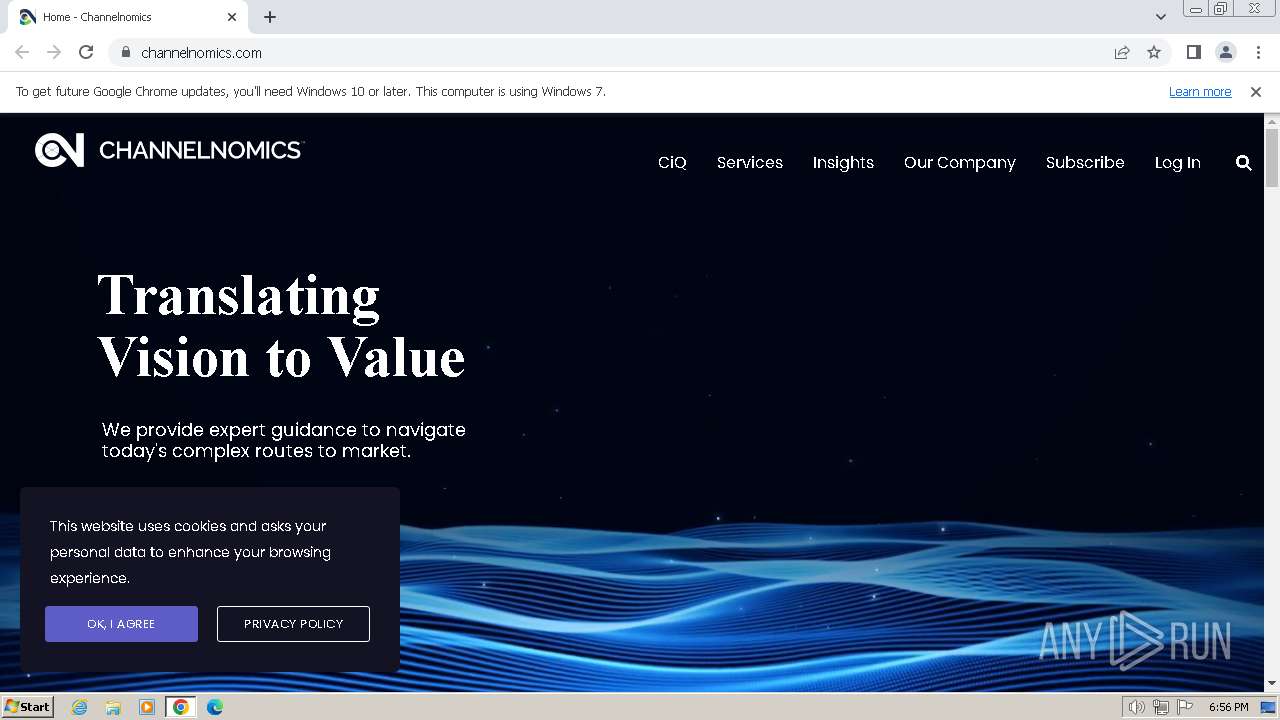Click the show desktop tray button
This screenshot has width=1280, height=720.
[x=1269, y=707]
